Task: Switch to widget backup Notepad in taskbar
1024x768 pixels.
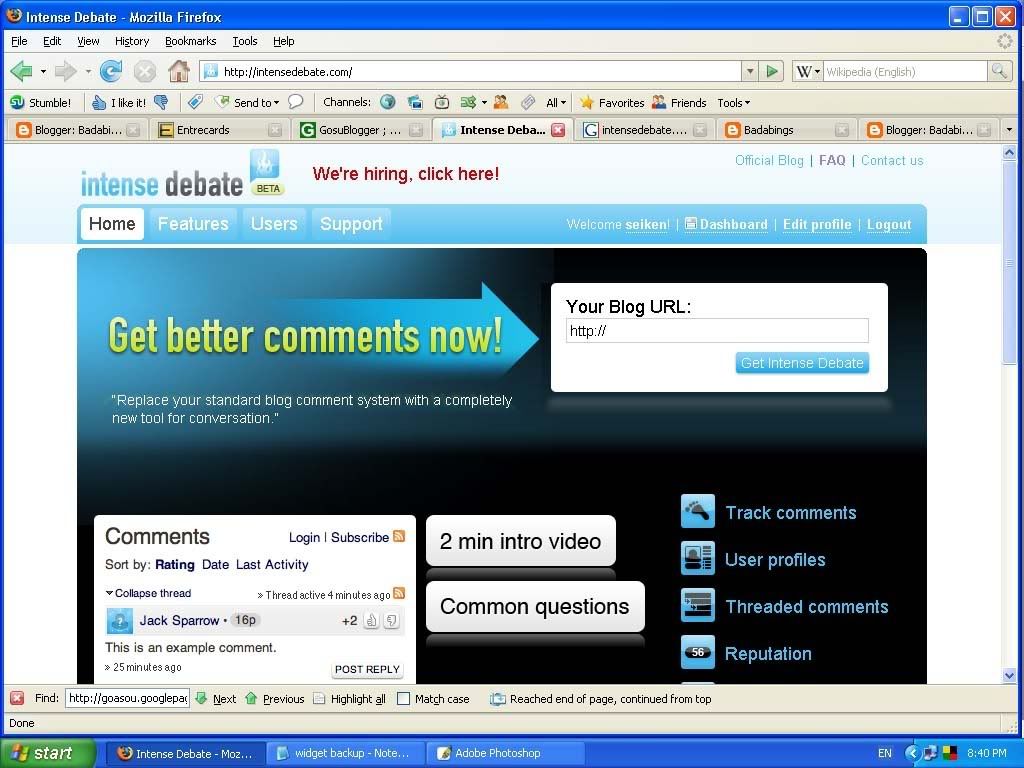Action: click(345, 753)
